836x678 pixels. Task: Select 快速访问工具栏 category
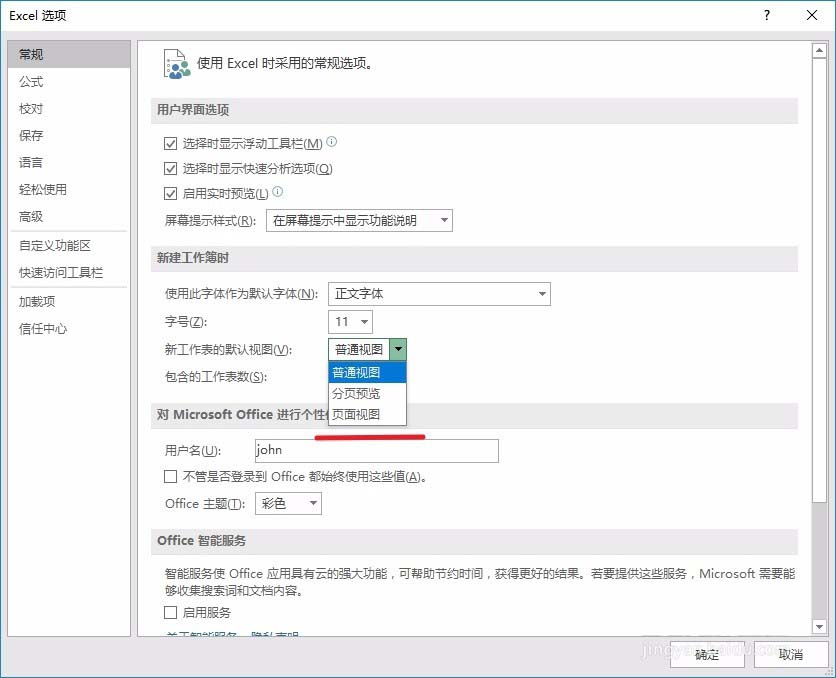tap(69, 272)
